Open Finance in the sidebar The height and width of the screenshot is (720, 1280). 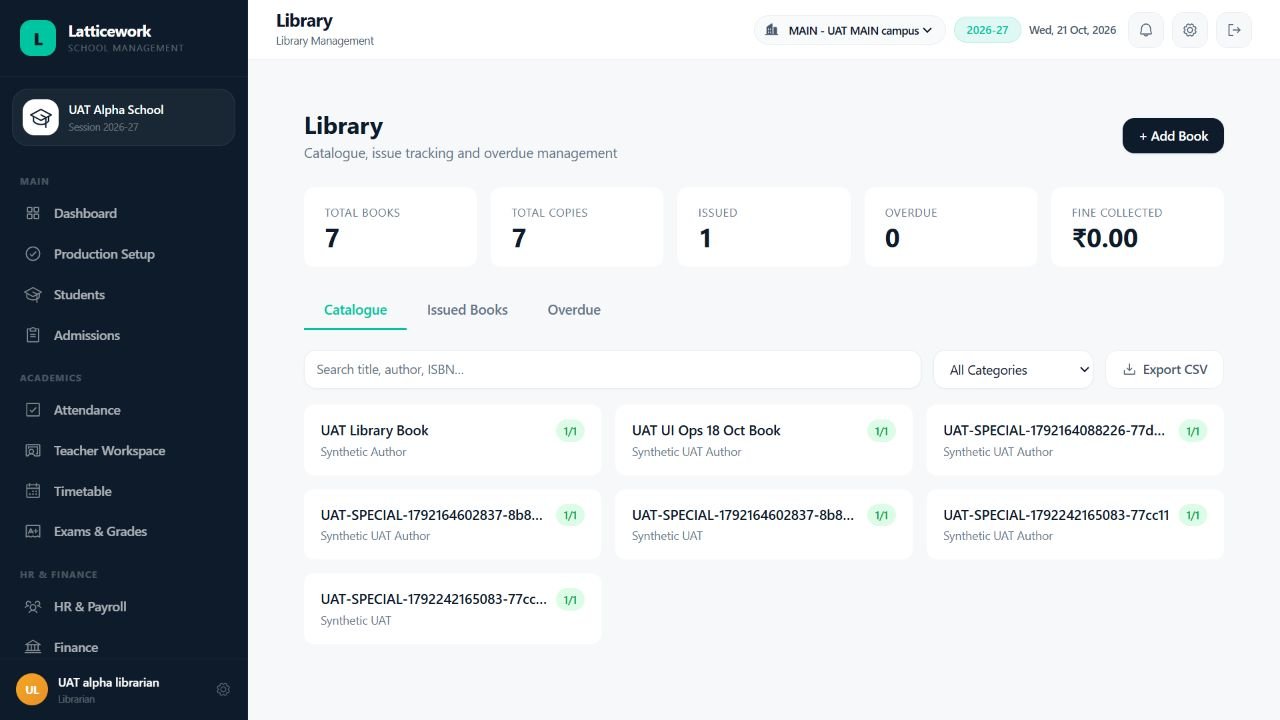[124, 647]
